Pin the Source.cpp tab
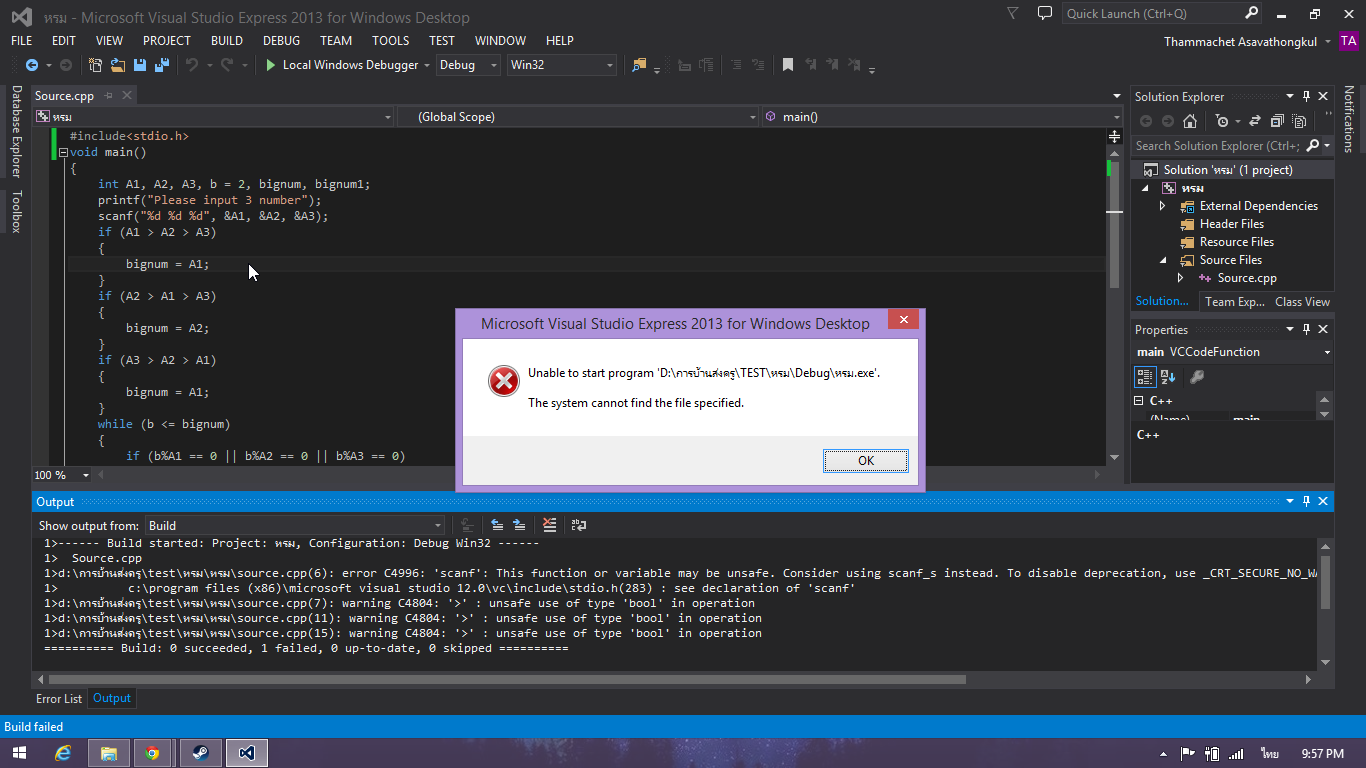 (x=109, y=96)
